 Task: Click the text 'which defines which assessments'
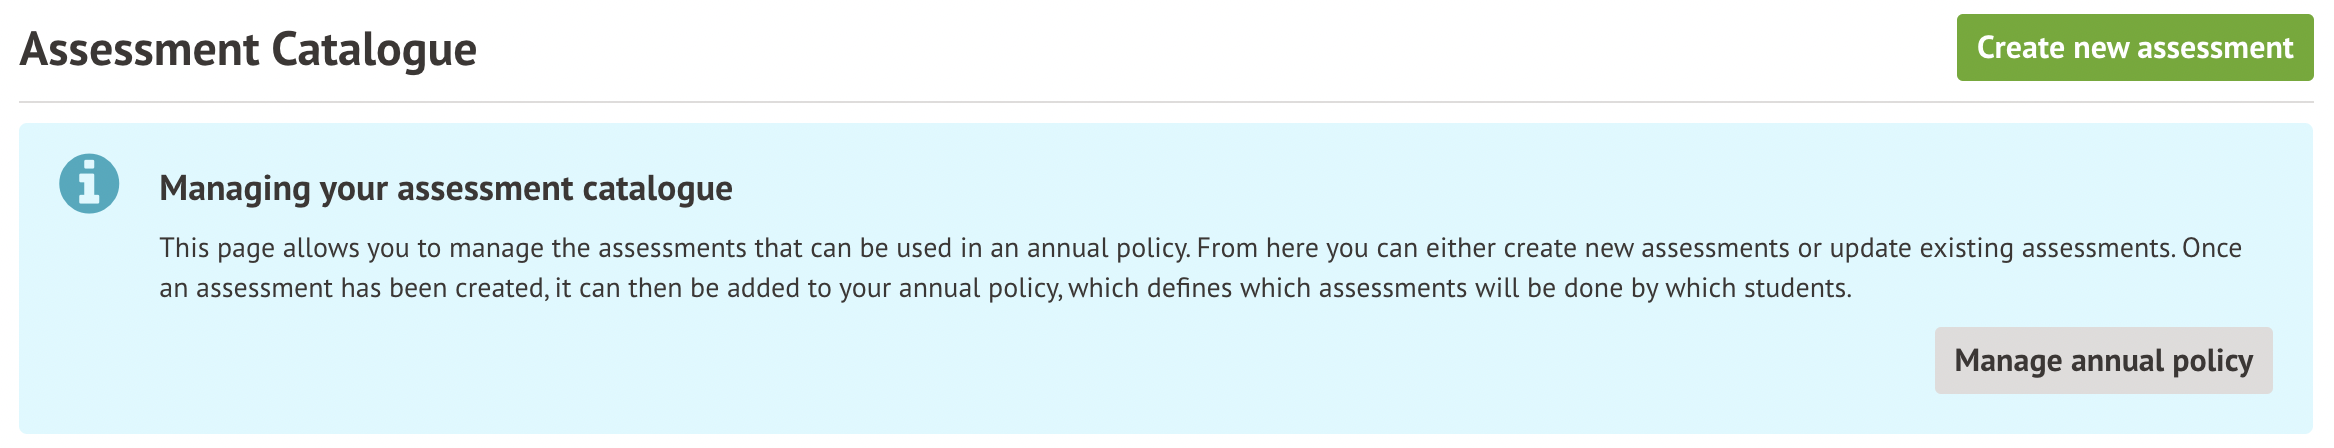pyautogui.click(x=1267, y=289)
